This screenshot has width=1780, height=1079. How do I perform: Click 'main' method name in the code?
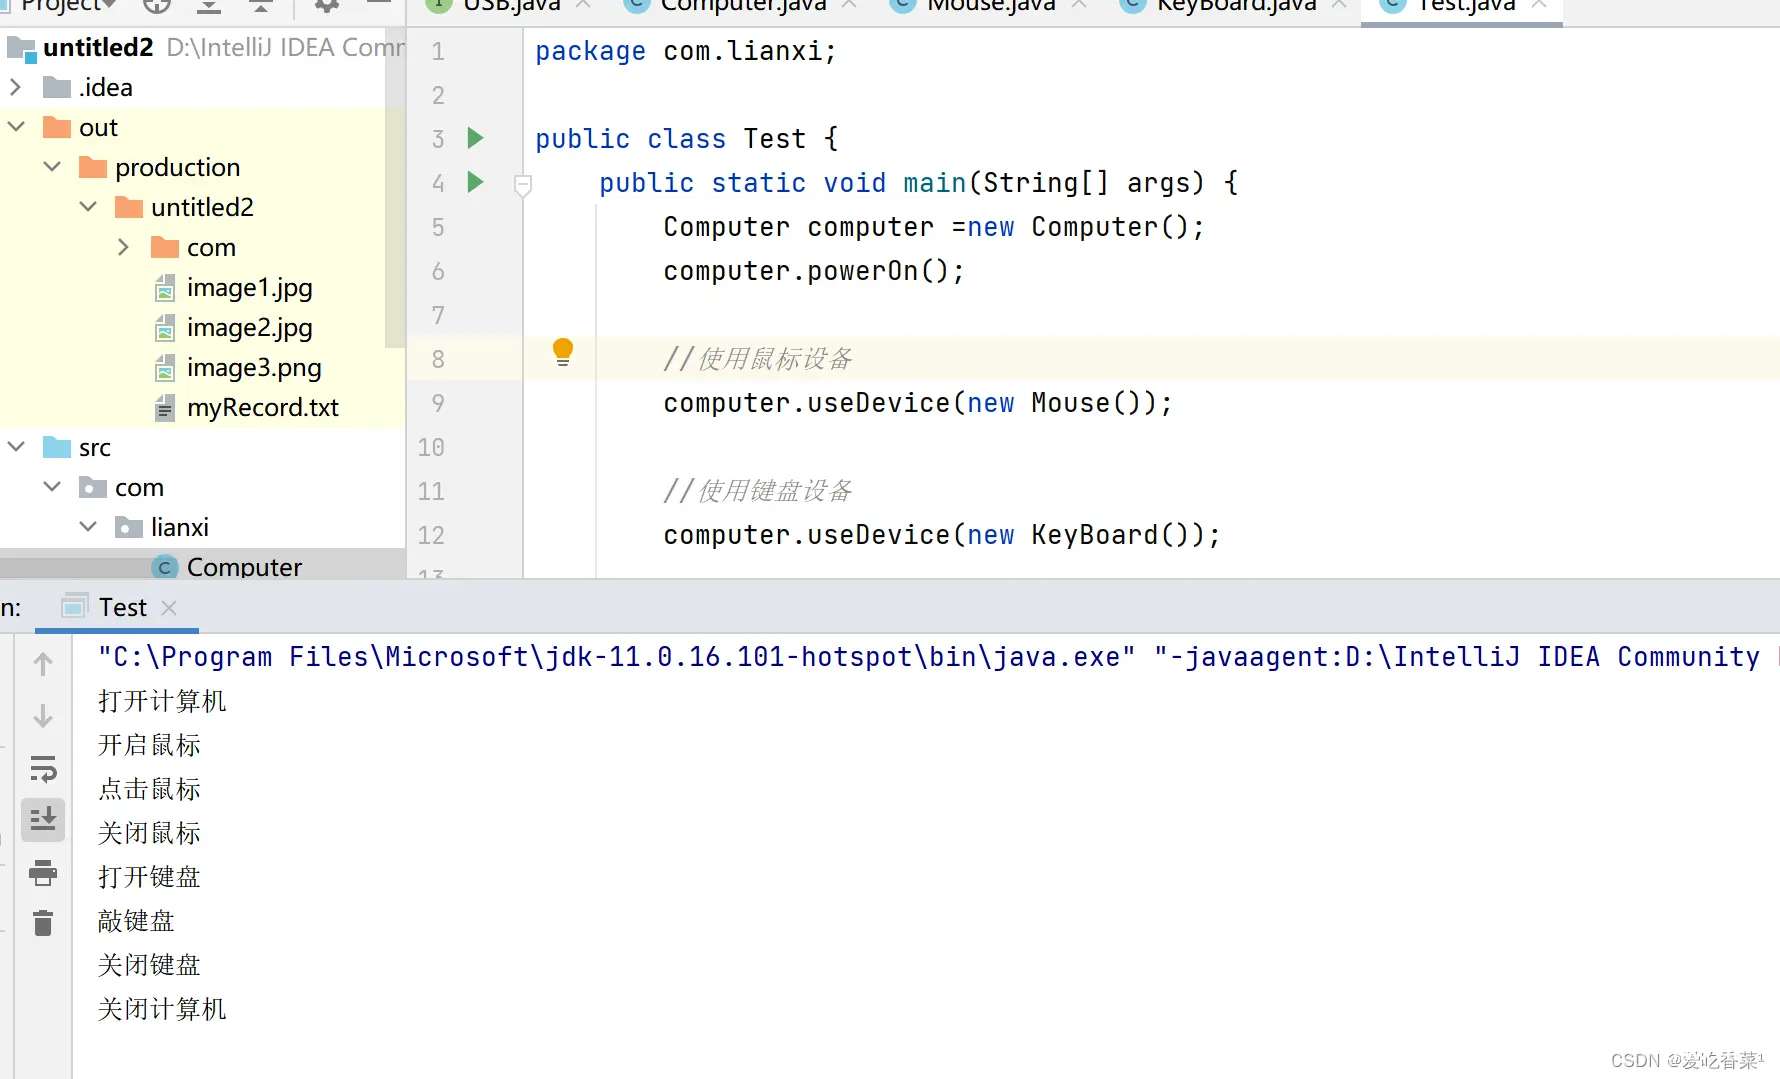pyautogui.click(x=934, y=183)
